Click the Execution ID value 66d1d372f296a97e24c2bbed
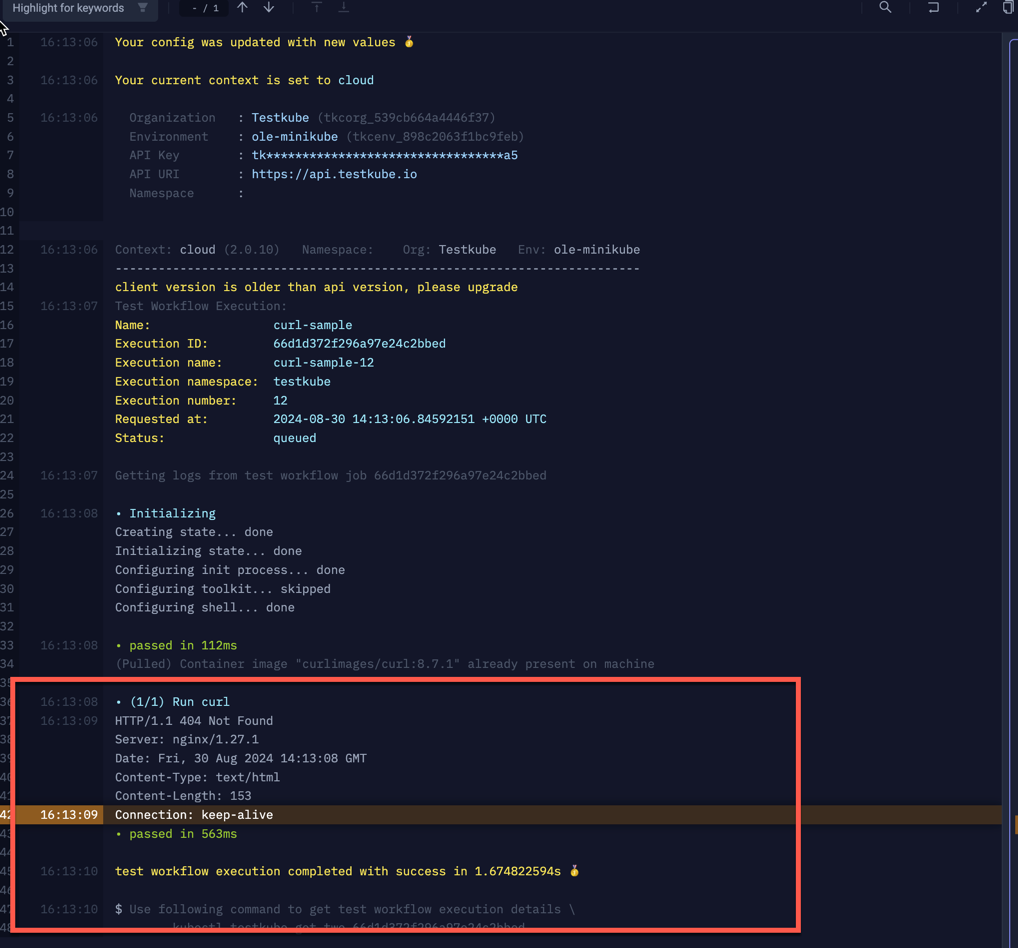 [x=360, y=343]
